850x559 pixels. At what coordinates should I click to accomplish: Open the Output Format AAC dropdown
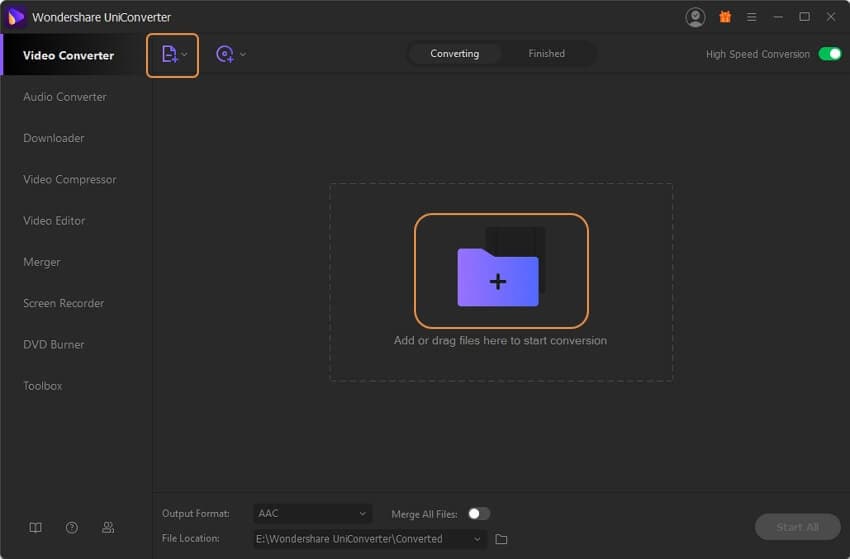[312, 513]
